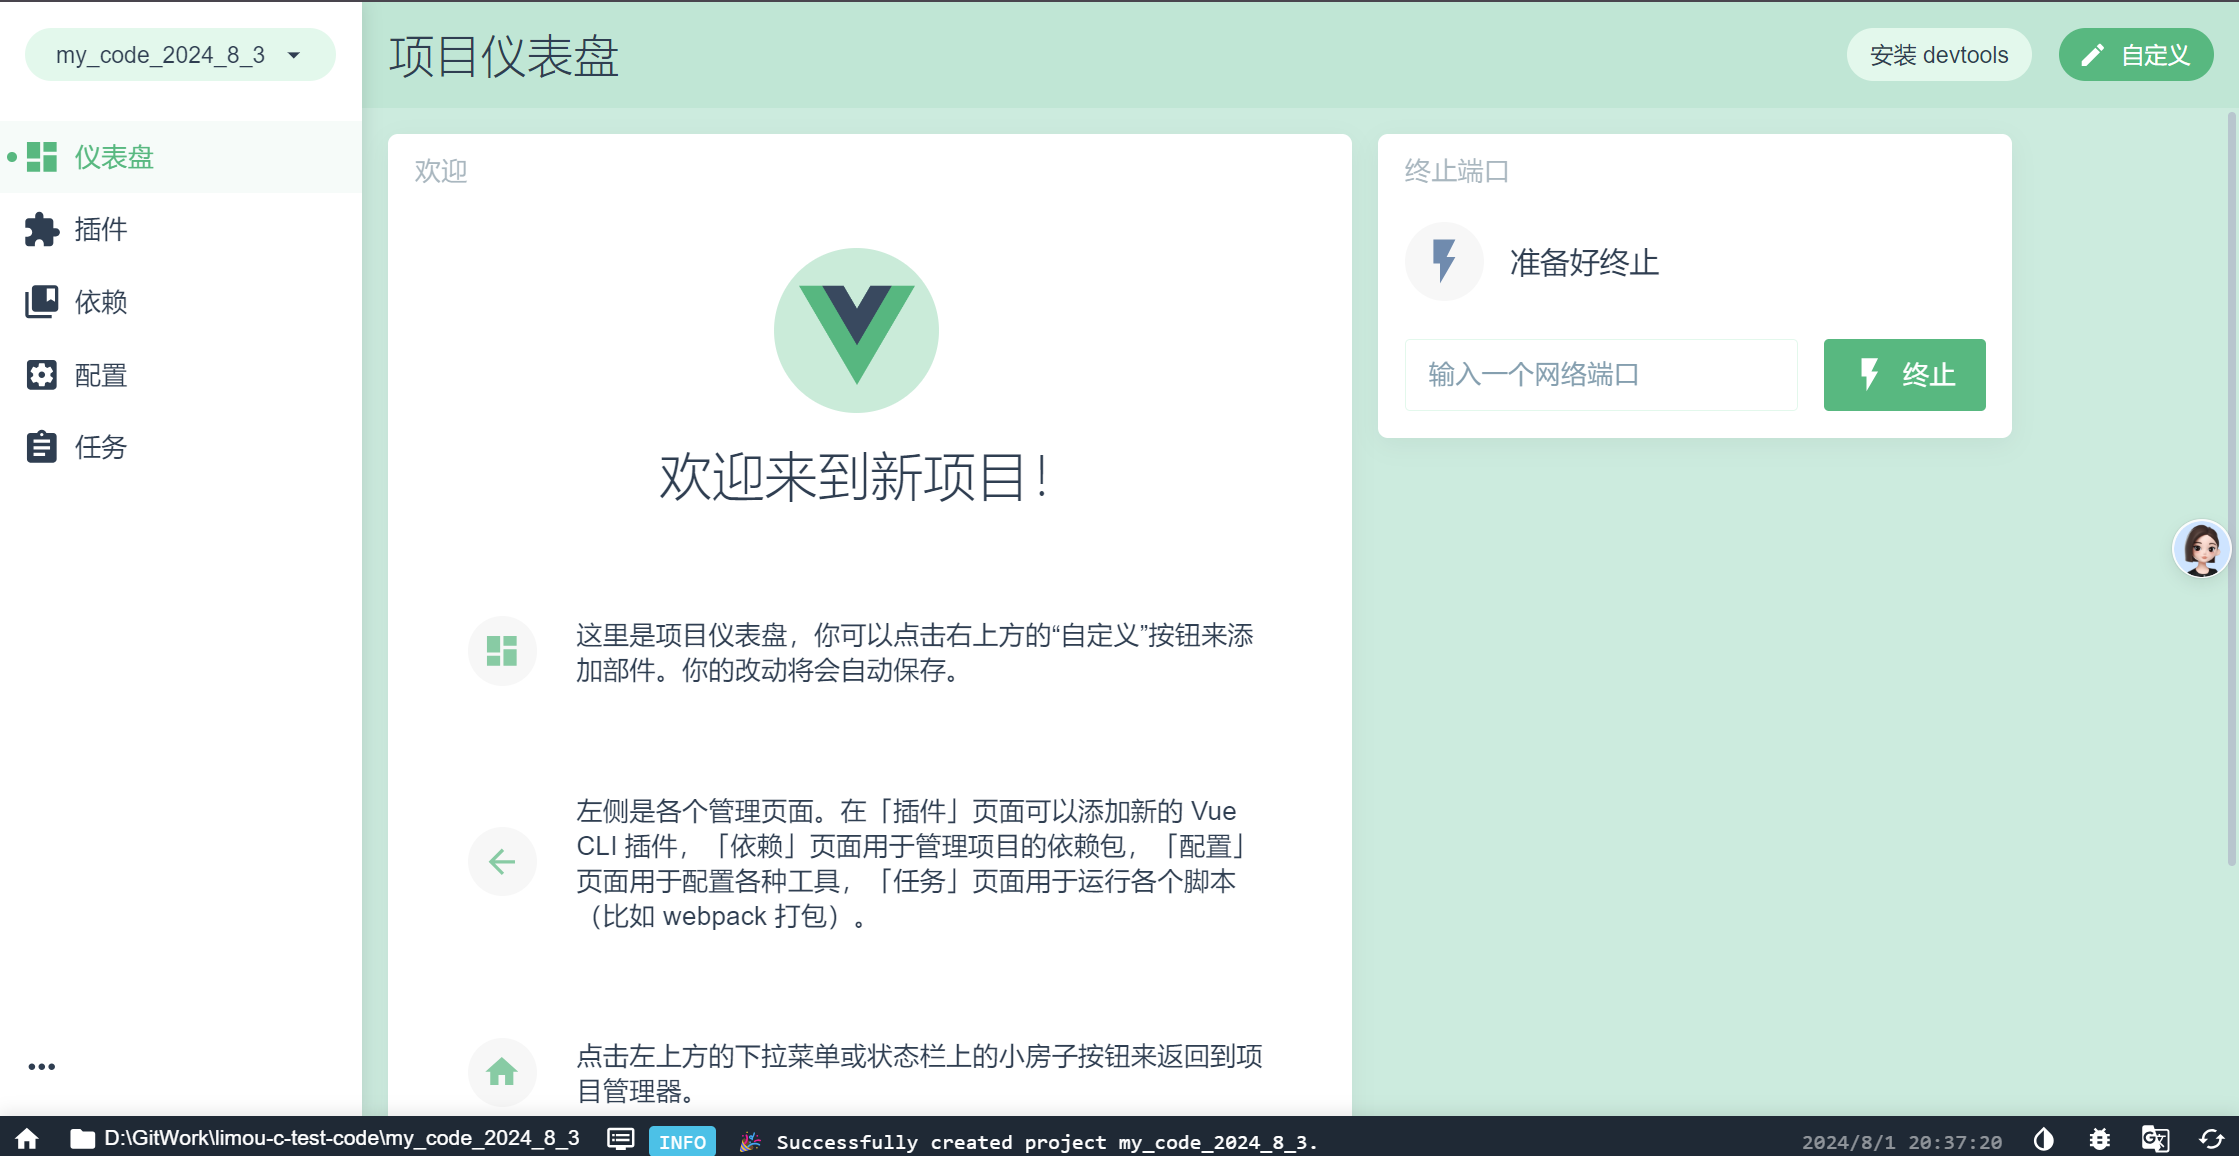Open the Plugins puzzle-piece icon in sidebar
Image resolution: width=2239 pixels, height=1156 pixels.
coord(41,230)
